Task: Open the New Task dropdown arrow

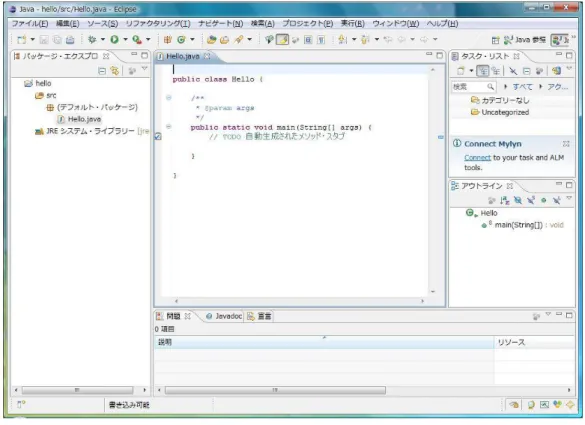Action: (x=472, y=71)
